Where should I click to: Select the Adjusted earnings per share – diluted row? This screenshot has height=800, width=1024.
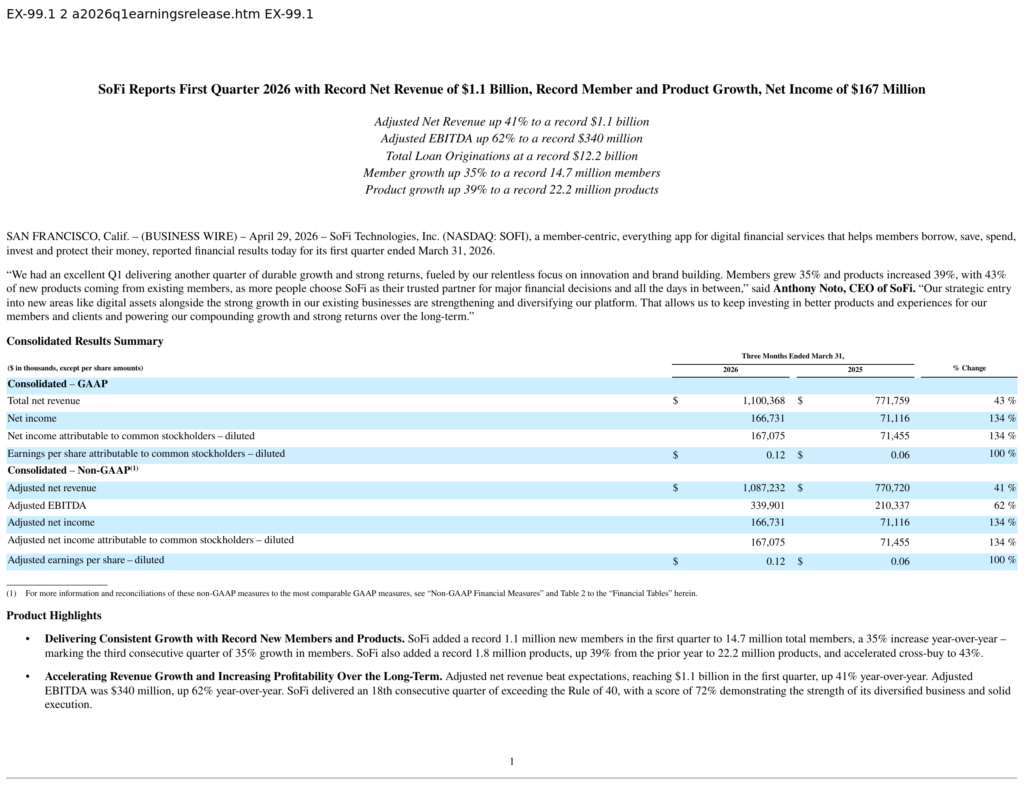point(511,561)
